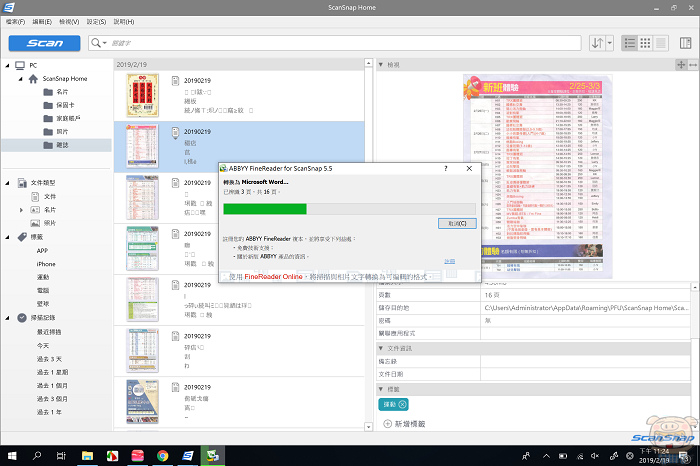Click the blue Scan button
The height and width of the screenshot is (466, 700).
45,43
